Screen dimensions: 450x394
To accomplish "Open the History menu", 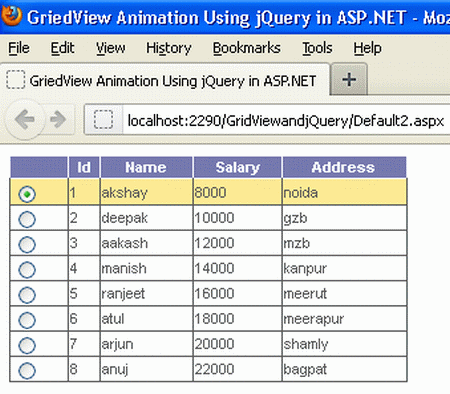I will (x=169, y=48).
